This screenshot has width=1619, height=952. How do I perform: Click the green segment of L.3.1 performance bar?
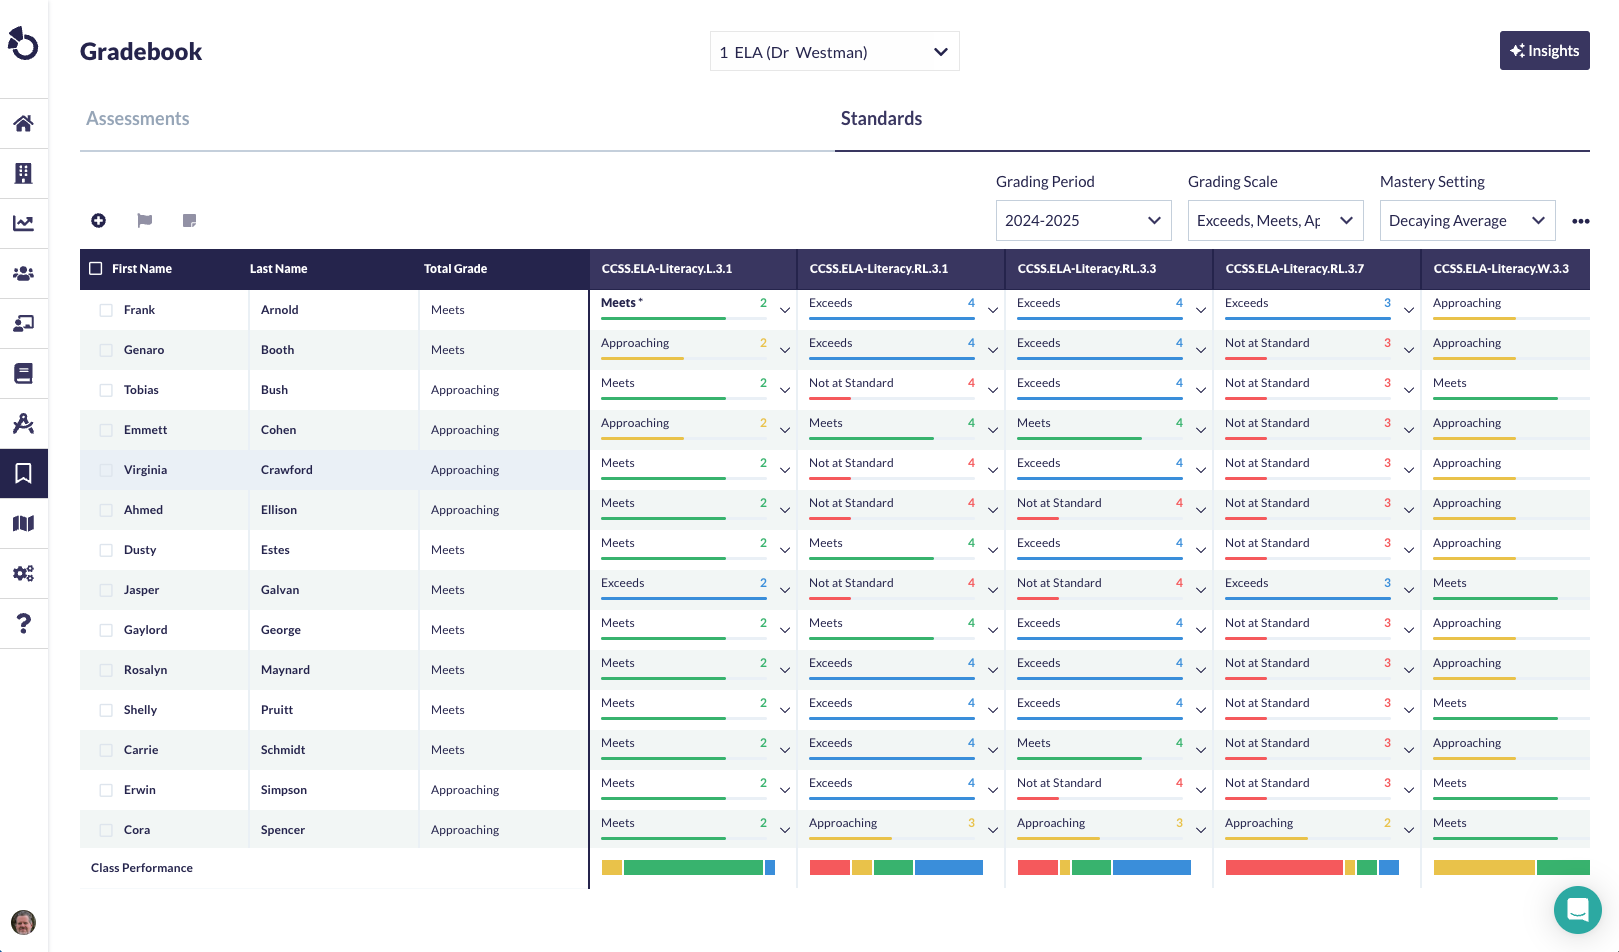click(693, 867)
